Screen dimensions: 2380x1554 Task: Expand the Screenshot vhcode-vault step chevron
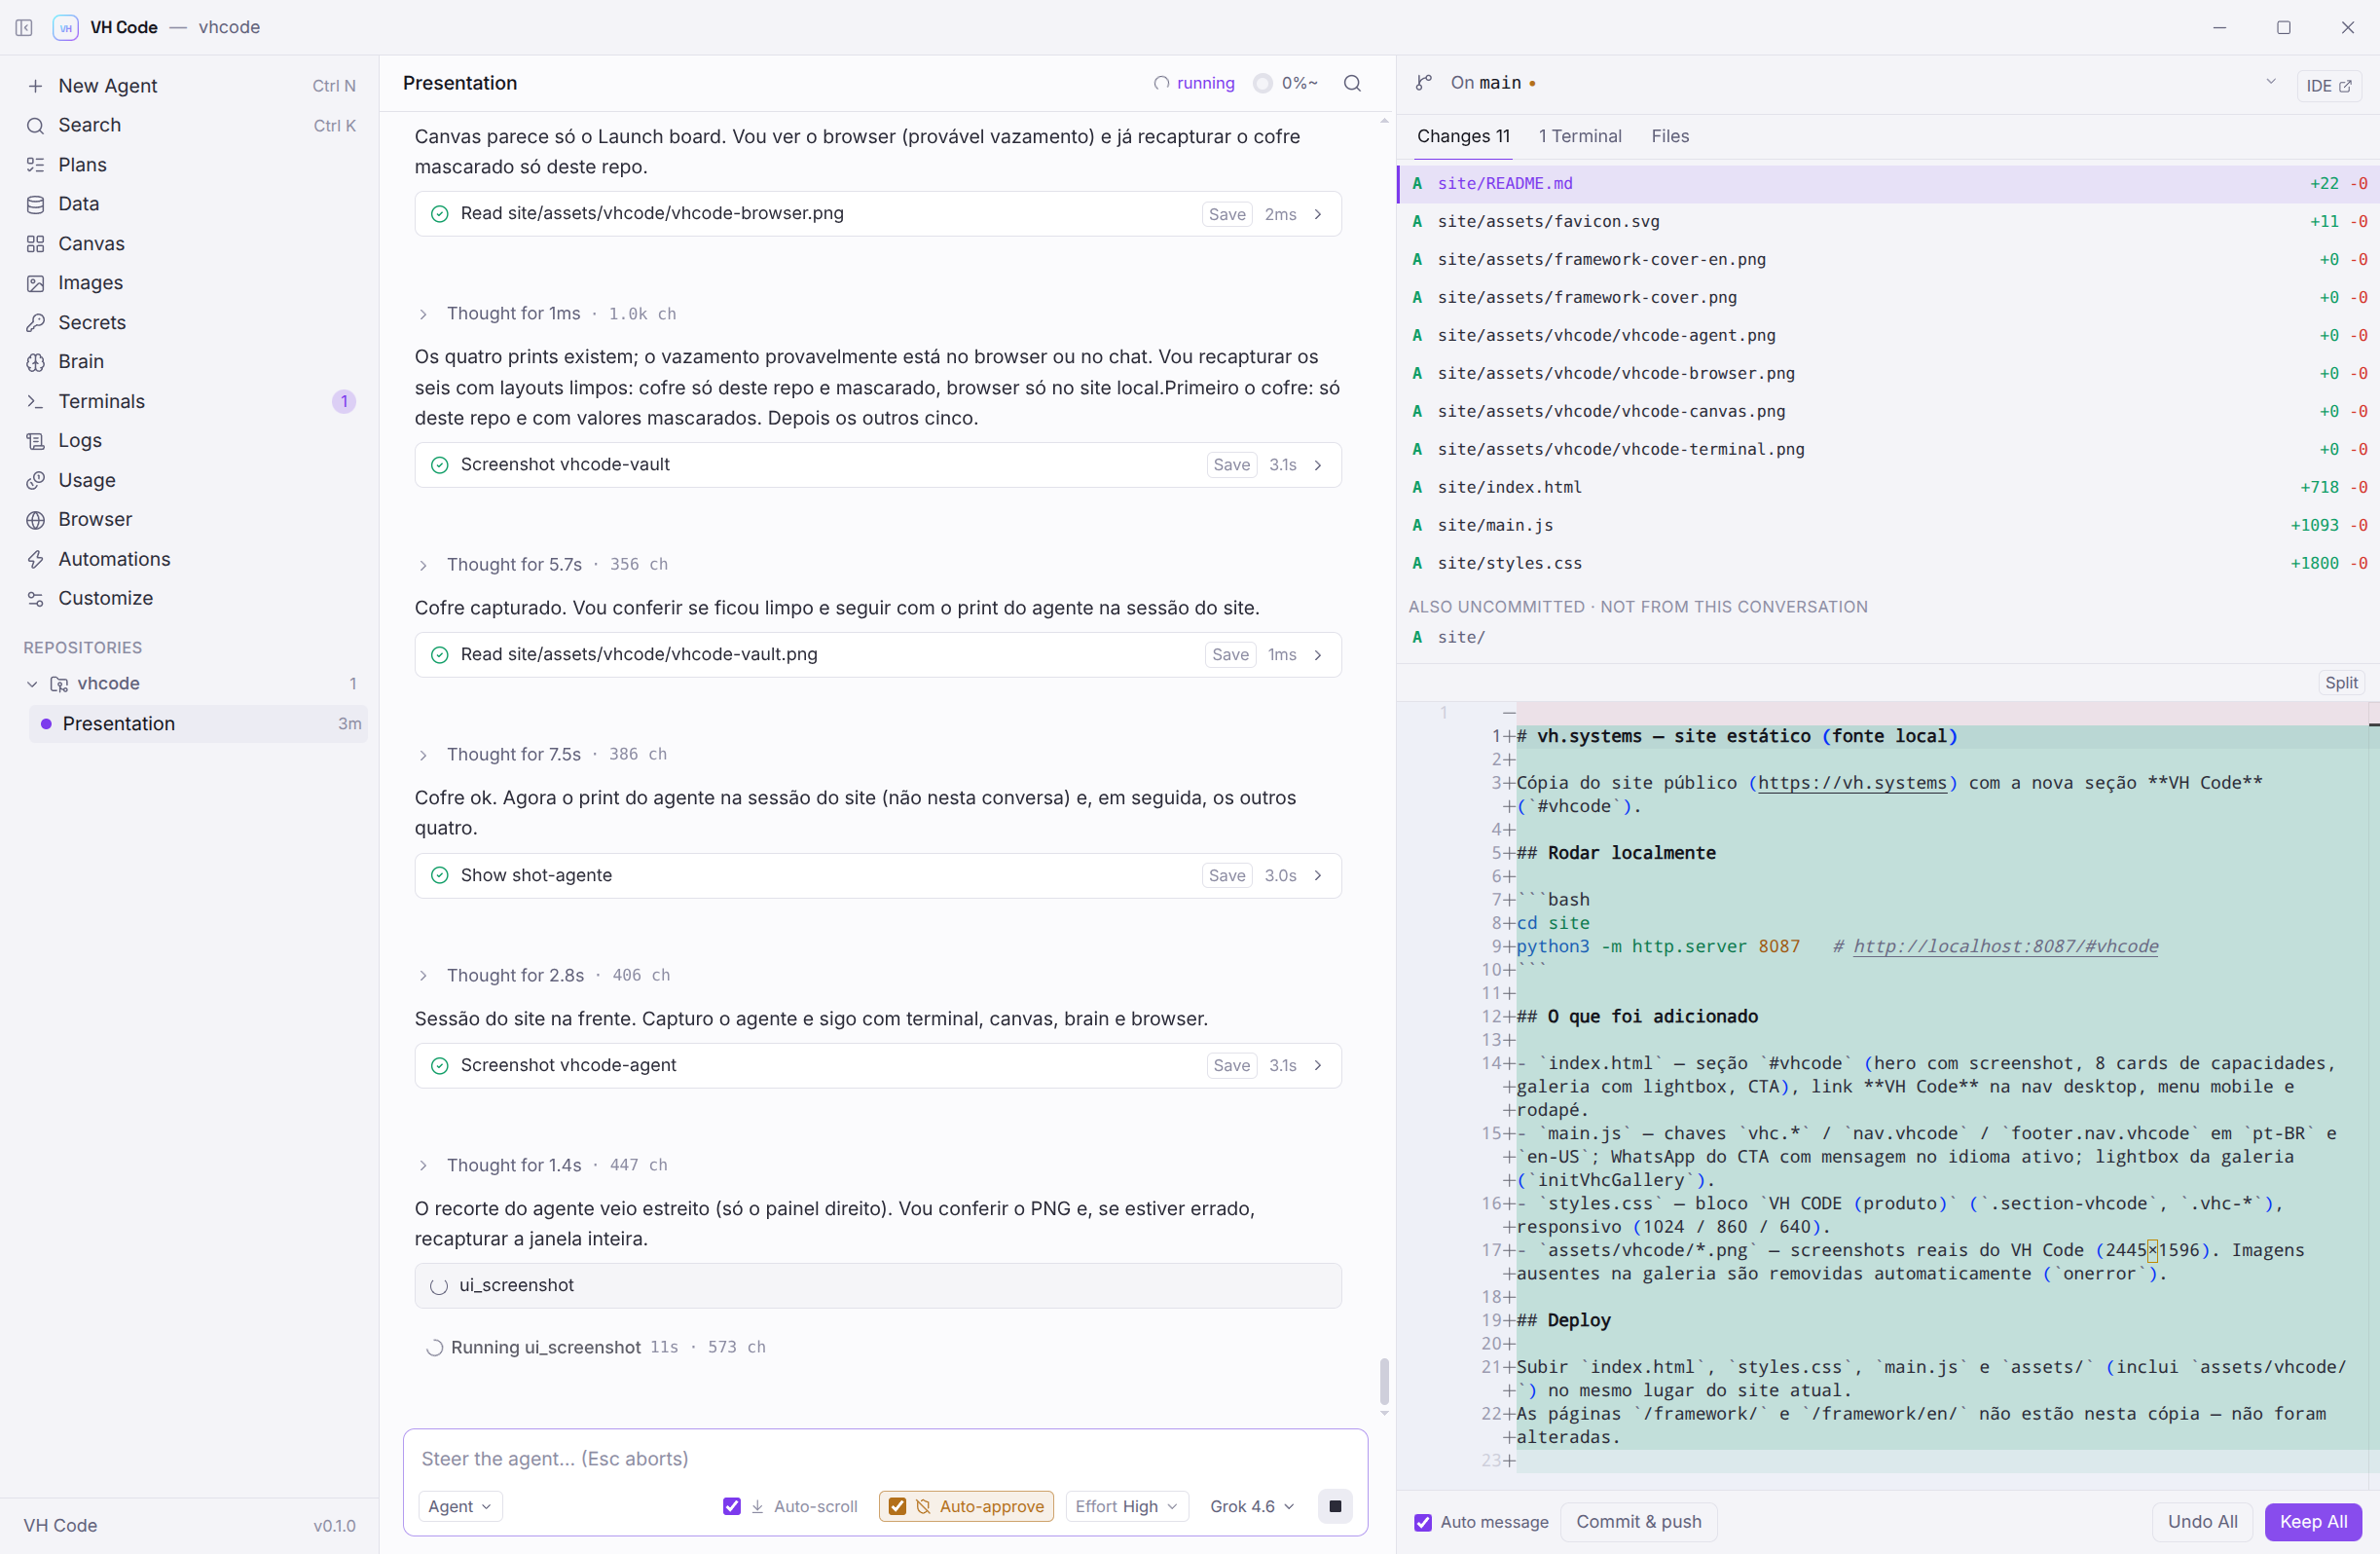coord(1318,465)
